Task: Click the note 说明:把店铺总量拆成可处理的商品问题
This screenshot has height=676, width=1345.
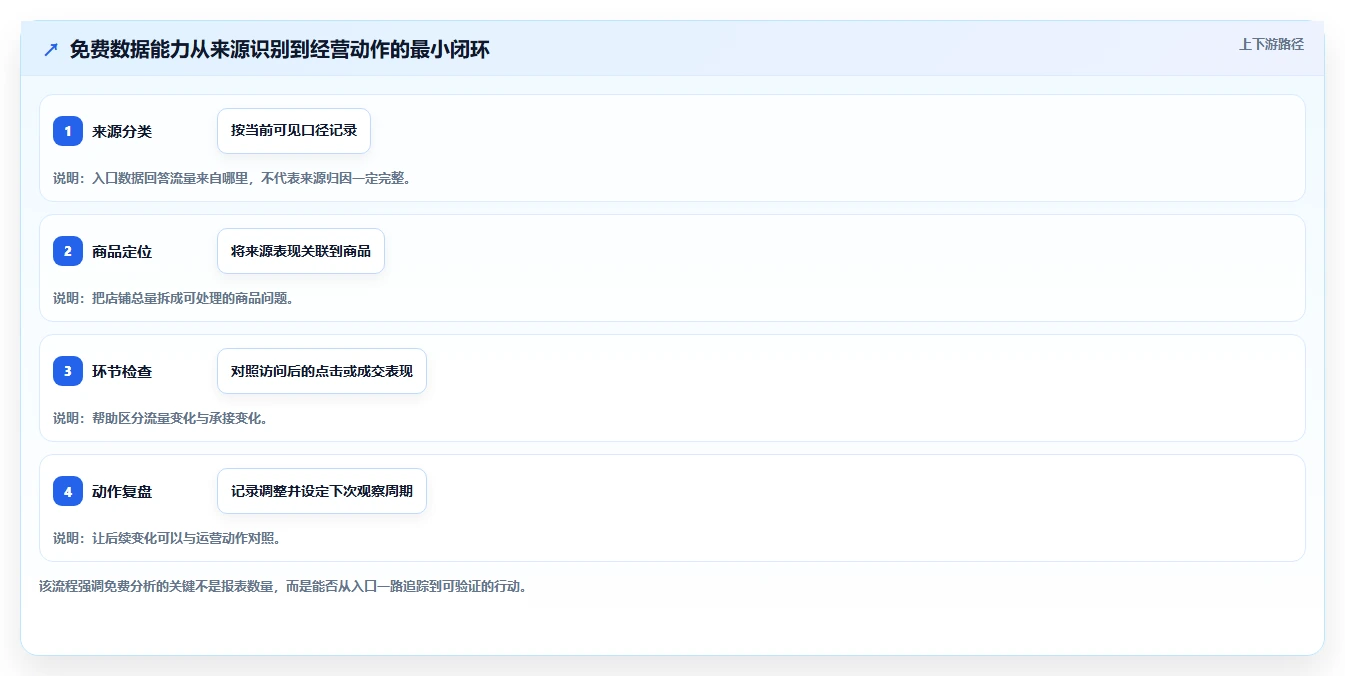Action: [x=173, y=298]
